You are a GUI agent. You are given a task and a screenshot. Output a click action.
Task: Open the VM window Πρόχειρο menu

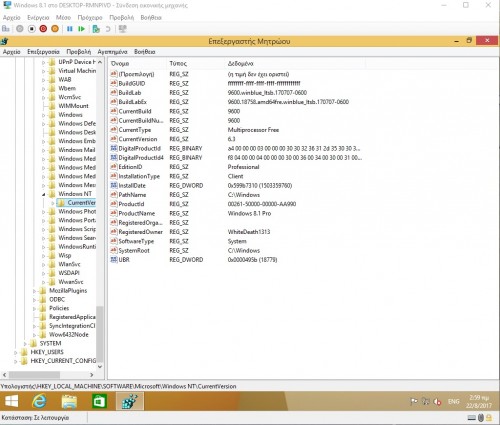pyautogui.click(x=90, y=17)
